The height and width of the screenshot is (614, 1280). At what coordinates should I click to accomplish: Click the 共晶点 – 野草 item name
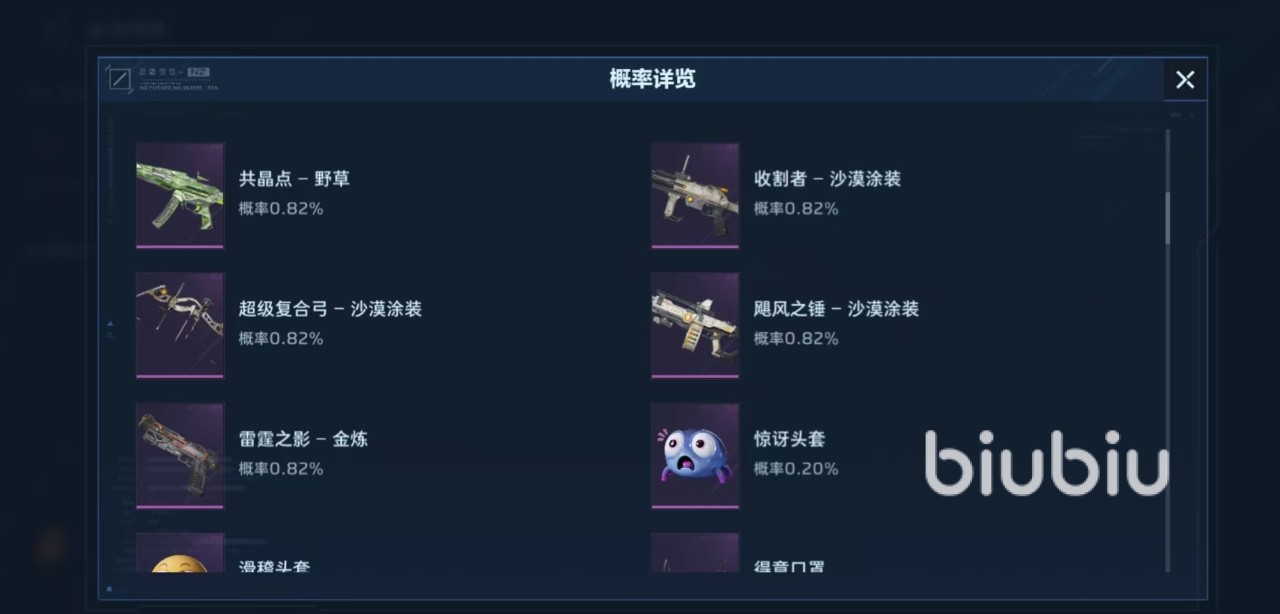coord(294,179)
